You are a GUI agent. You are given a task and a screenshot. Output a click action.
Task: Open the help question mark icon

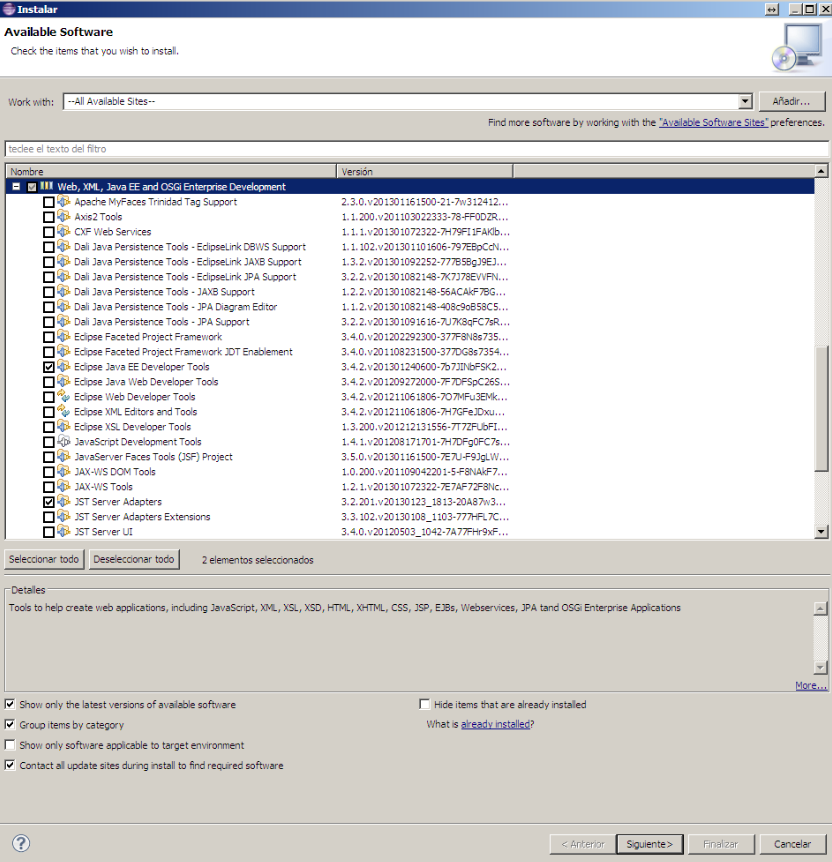tap(21, 843)
